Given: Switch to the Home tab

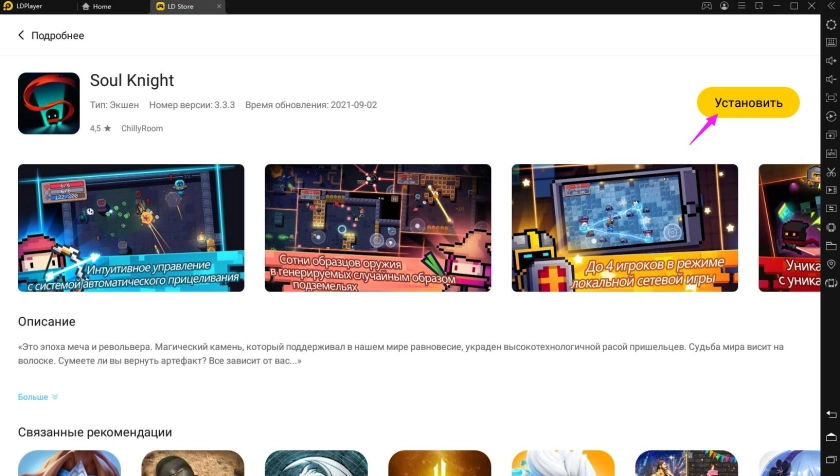Looking at the screenshot, I should point(97,6).
